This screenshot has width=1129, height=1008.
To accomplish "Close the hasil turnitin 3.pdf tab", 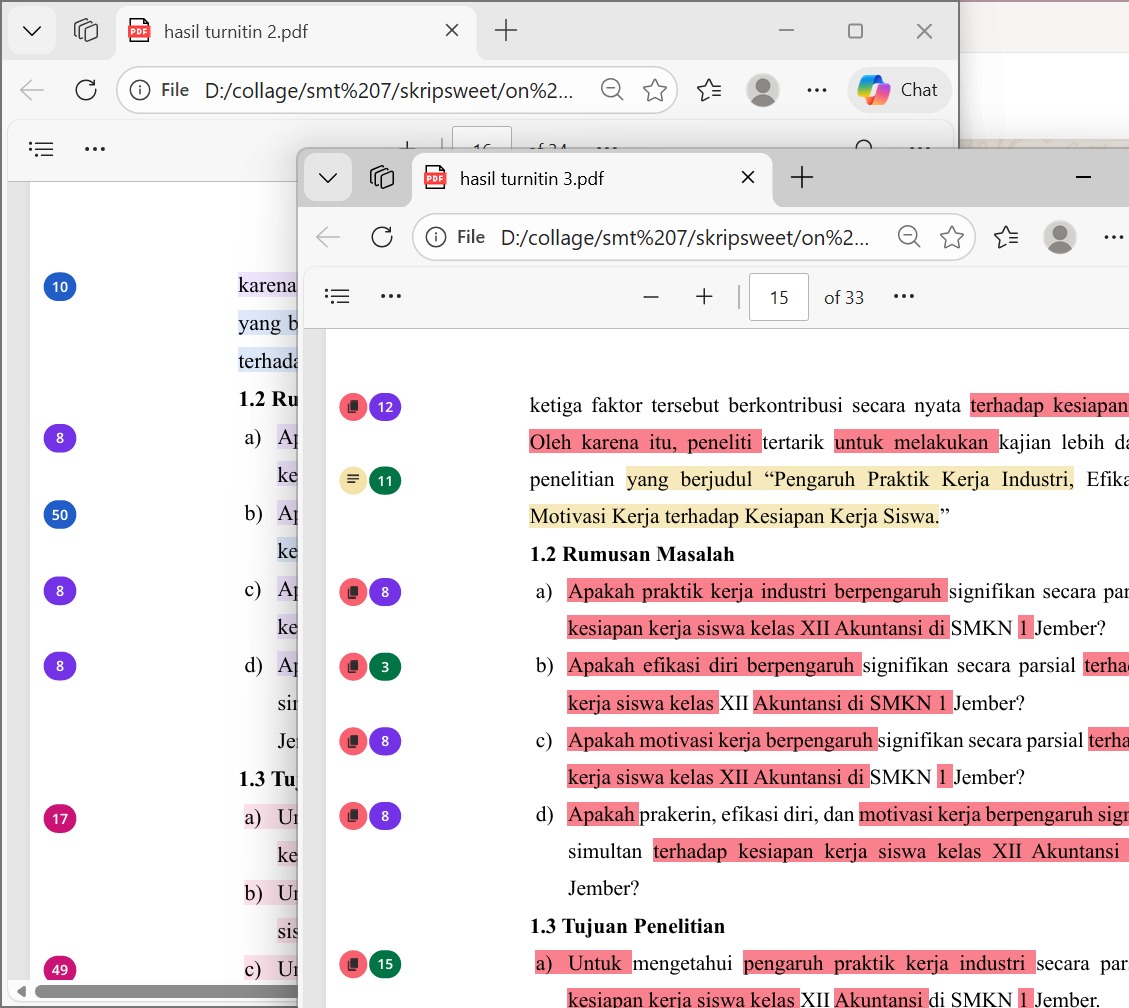I will tap(748, 177).
